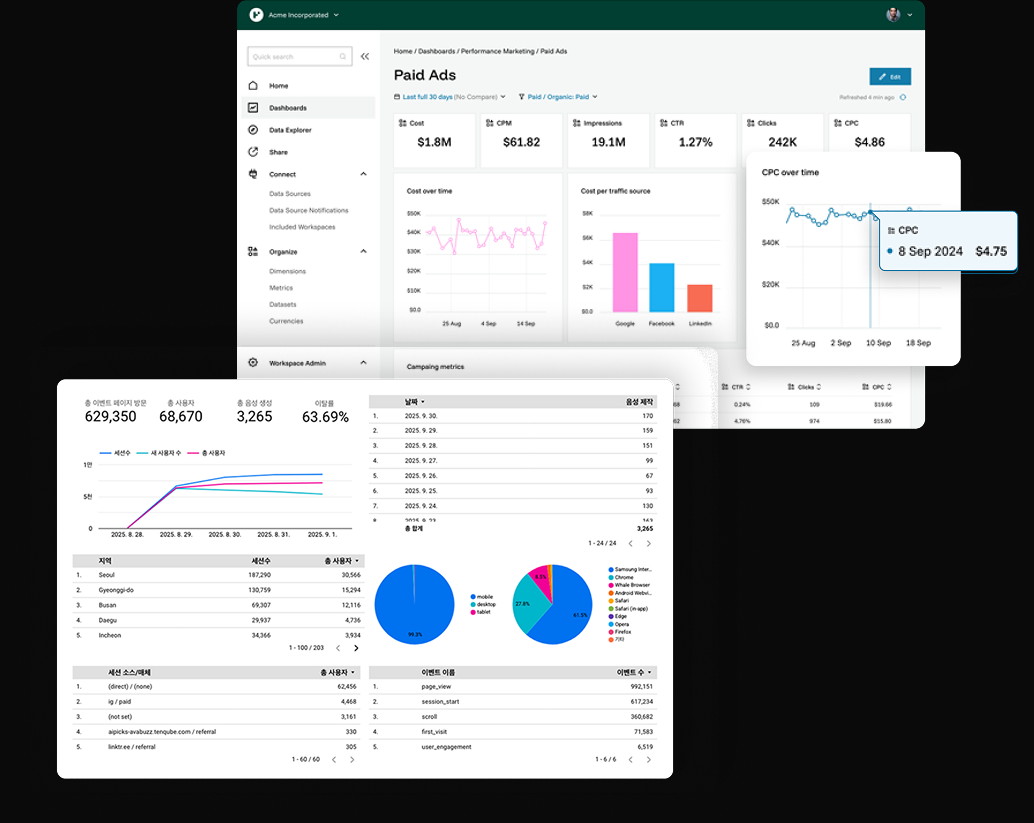Open Dashboards via its sidebar icon
1034x823 pixels.
pyautogui.click(x=253, y=107)
